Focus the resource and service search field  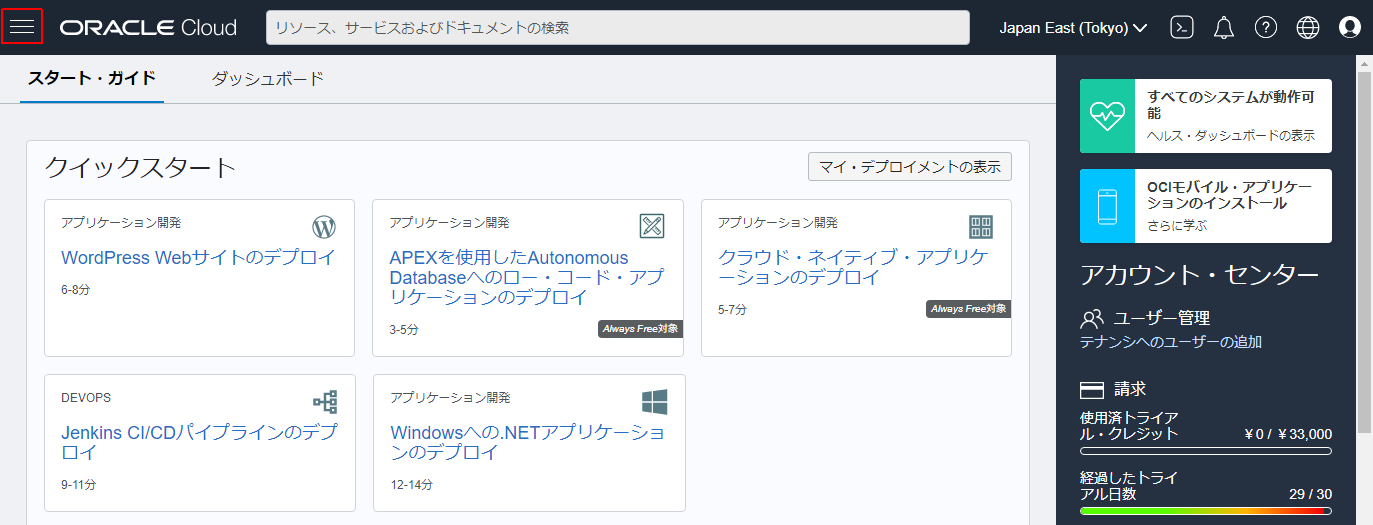(618, 28)
